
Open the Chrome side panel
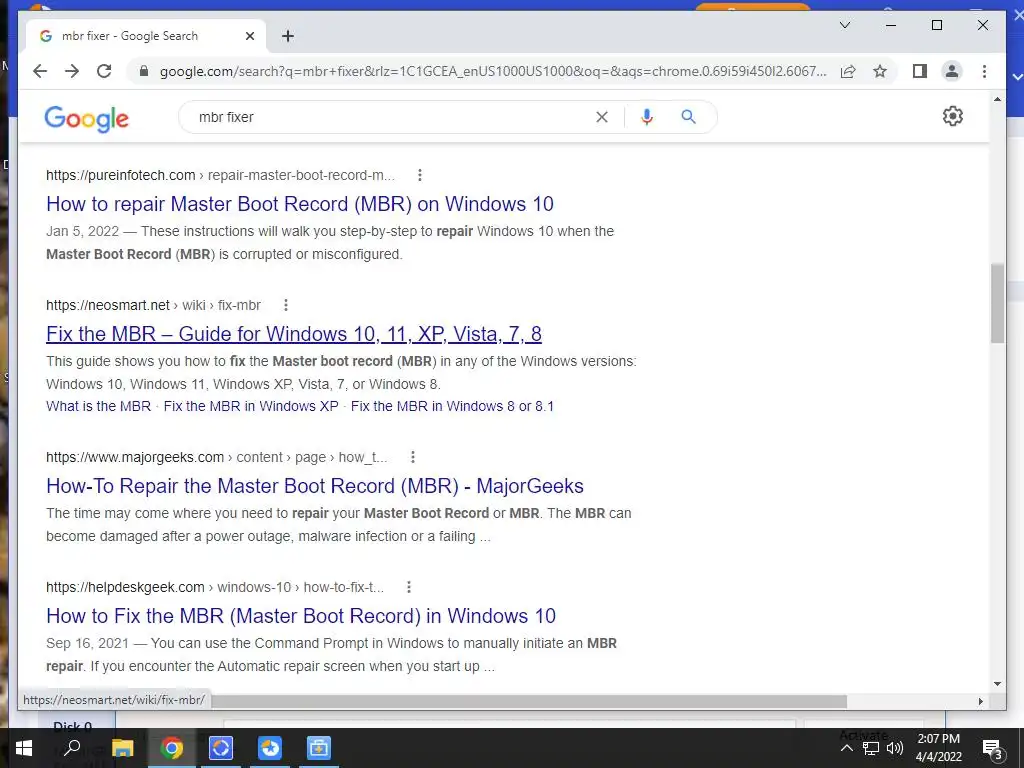[920, 71]
